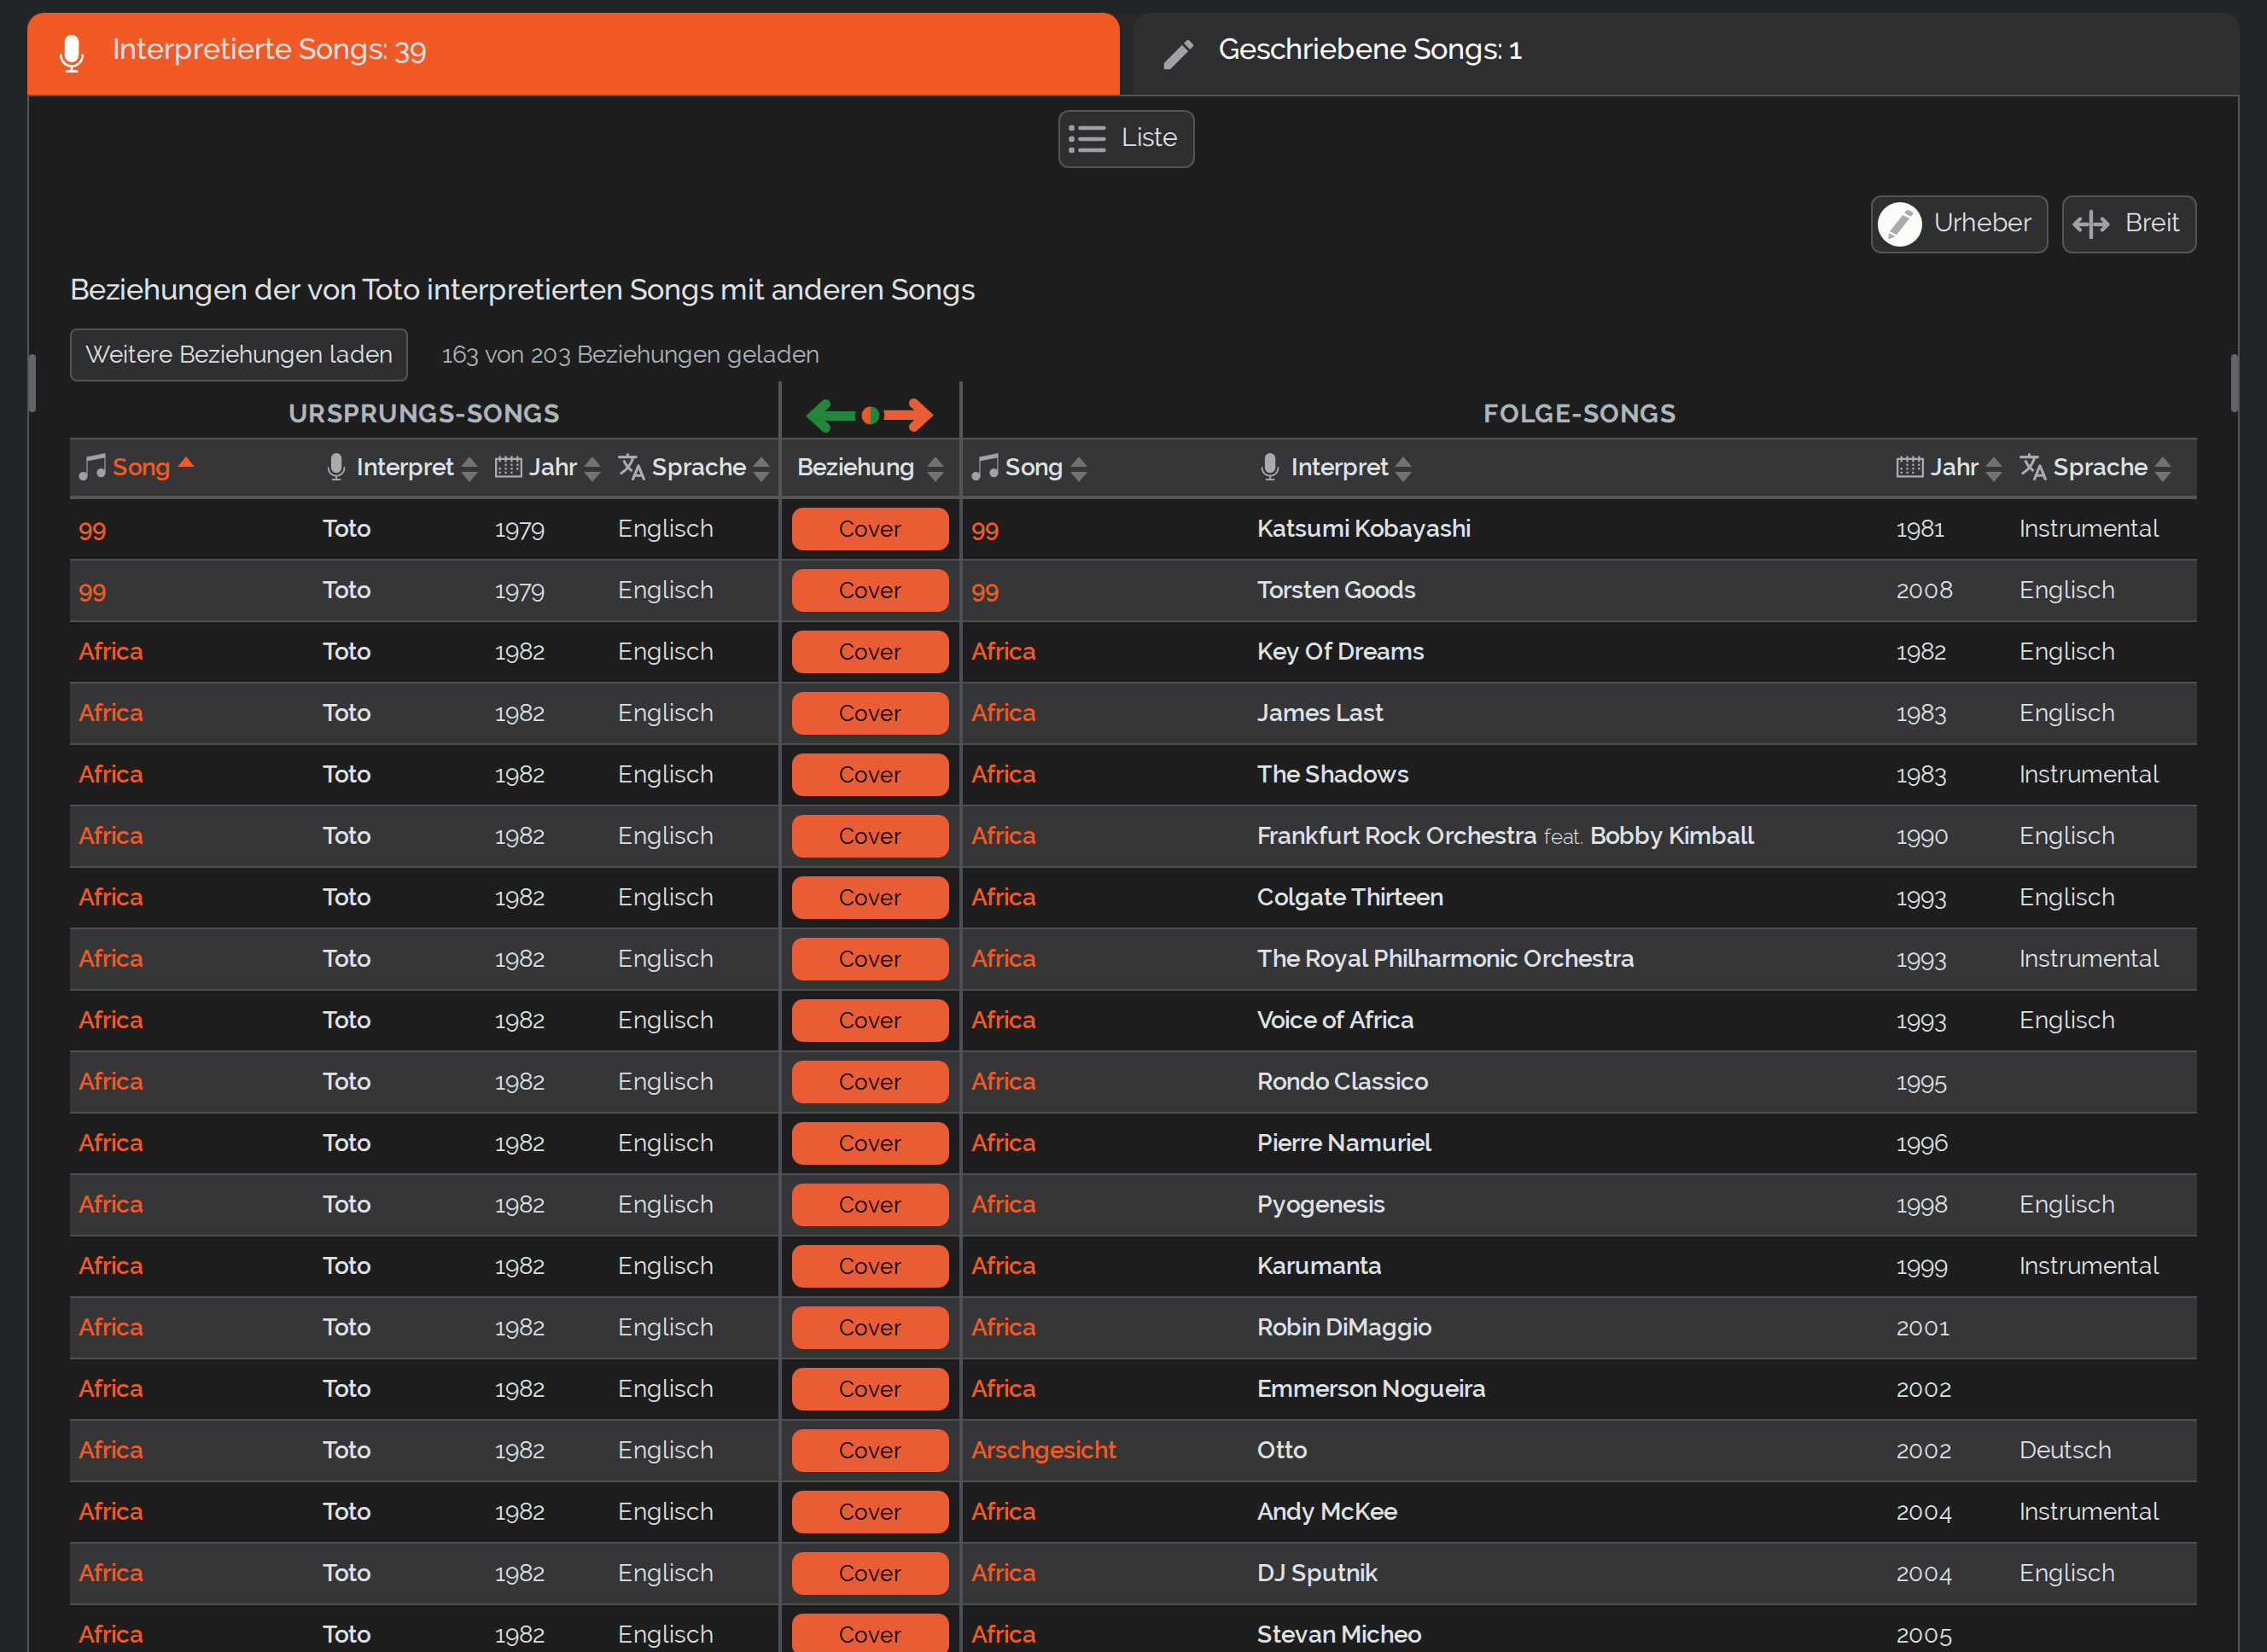The width and height of the screenshot is (2267, 1652).
Task: Click the calendar icon in the Folge Jahr header
Action: [x=1910, y=467]
